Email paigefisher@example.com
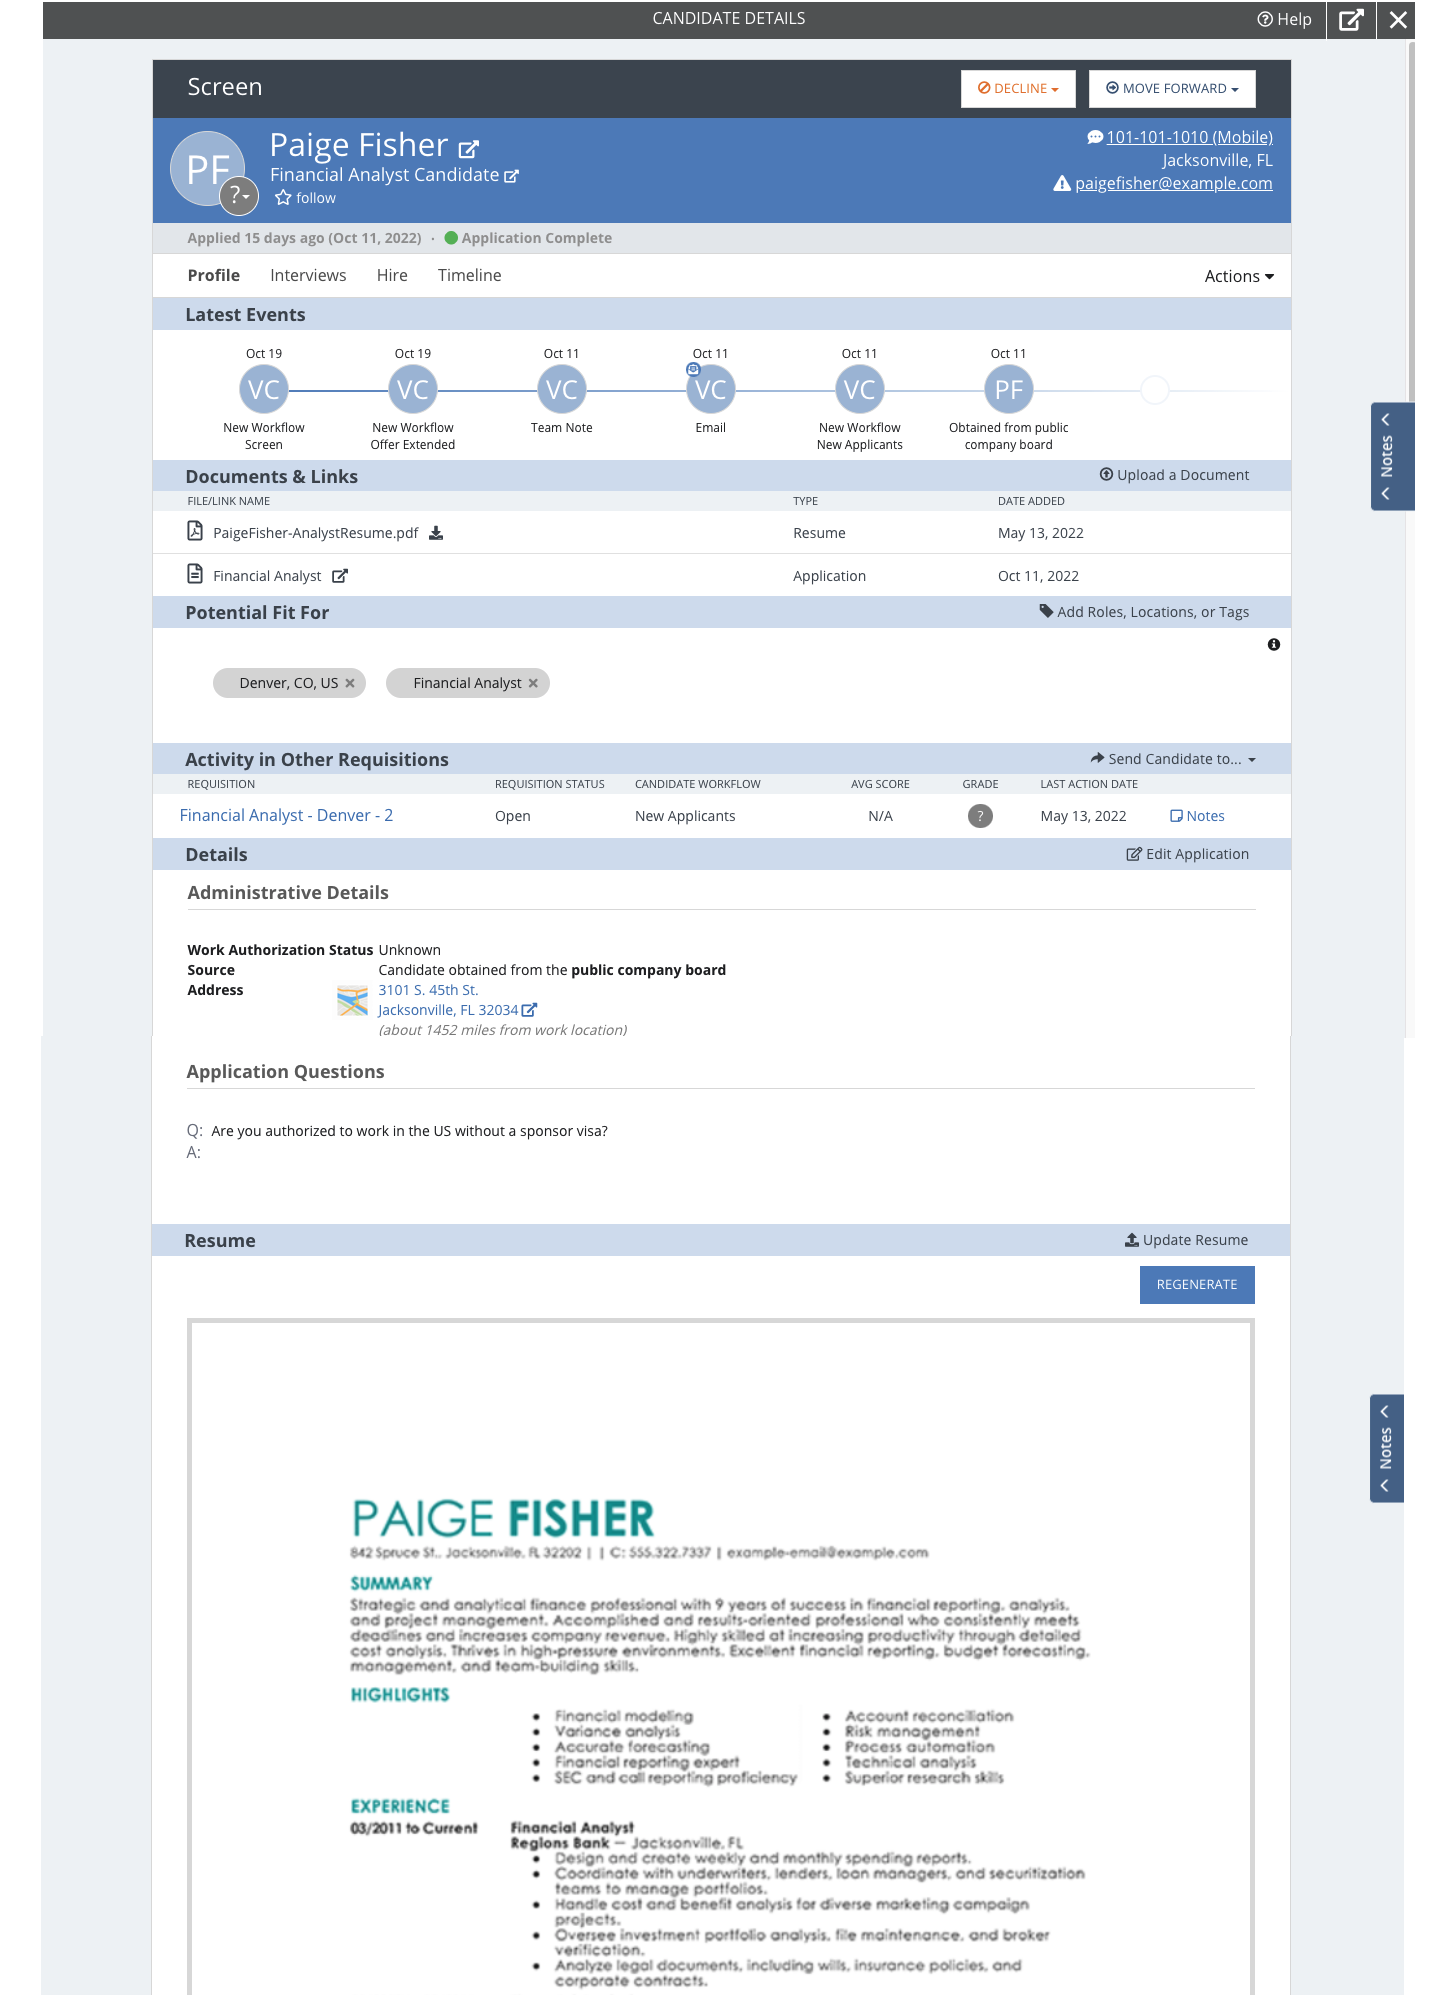Screen dimensions: 1436x1995 1173,183
